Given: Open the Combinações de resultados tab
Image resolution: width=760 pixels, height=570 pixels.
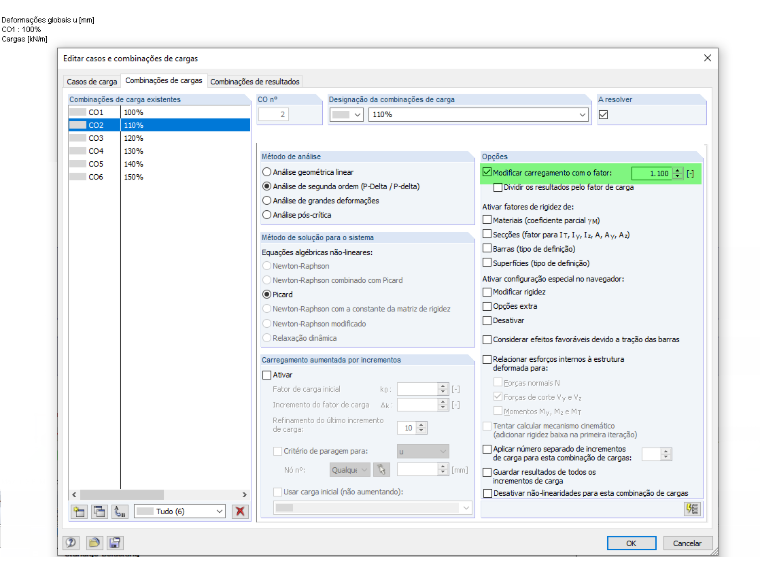Looking at the screenshot, I should 255,81.
